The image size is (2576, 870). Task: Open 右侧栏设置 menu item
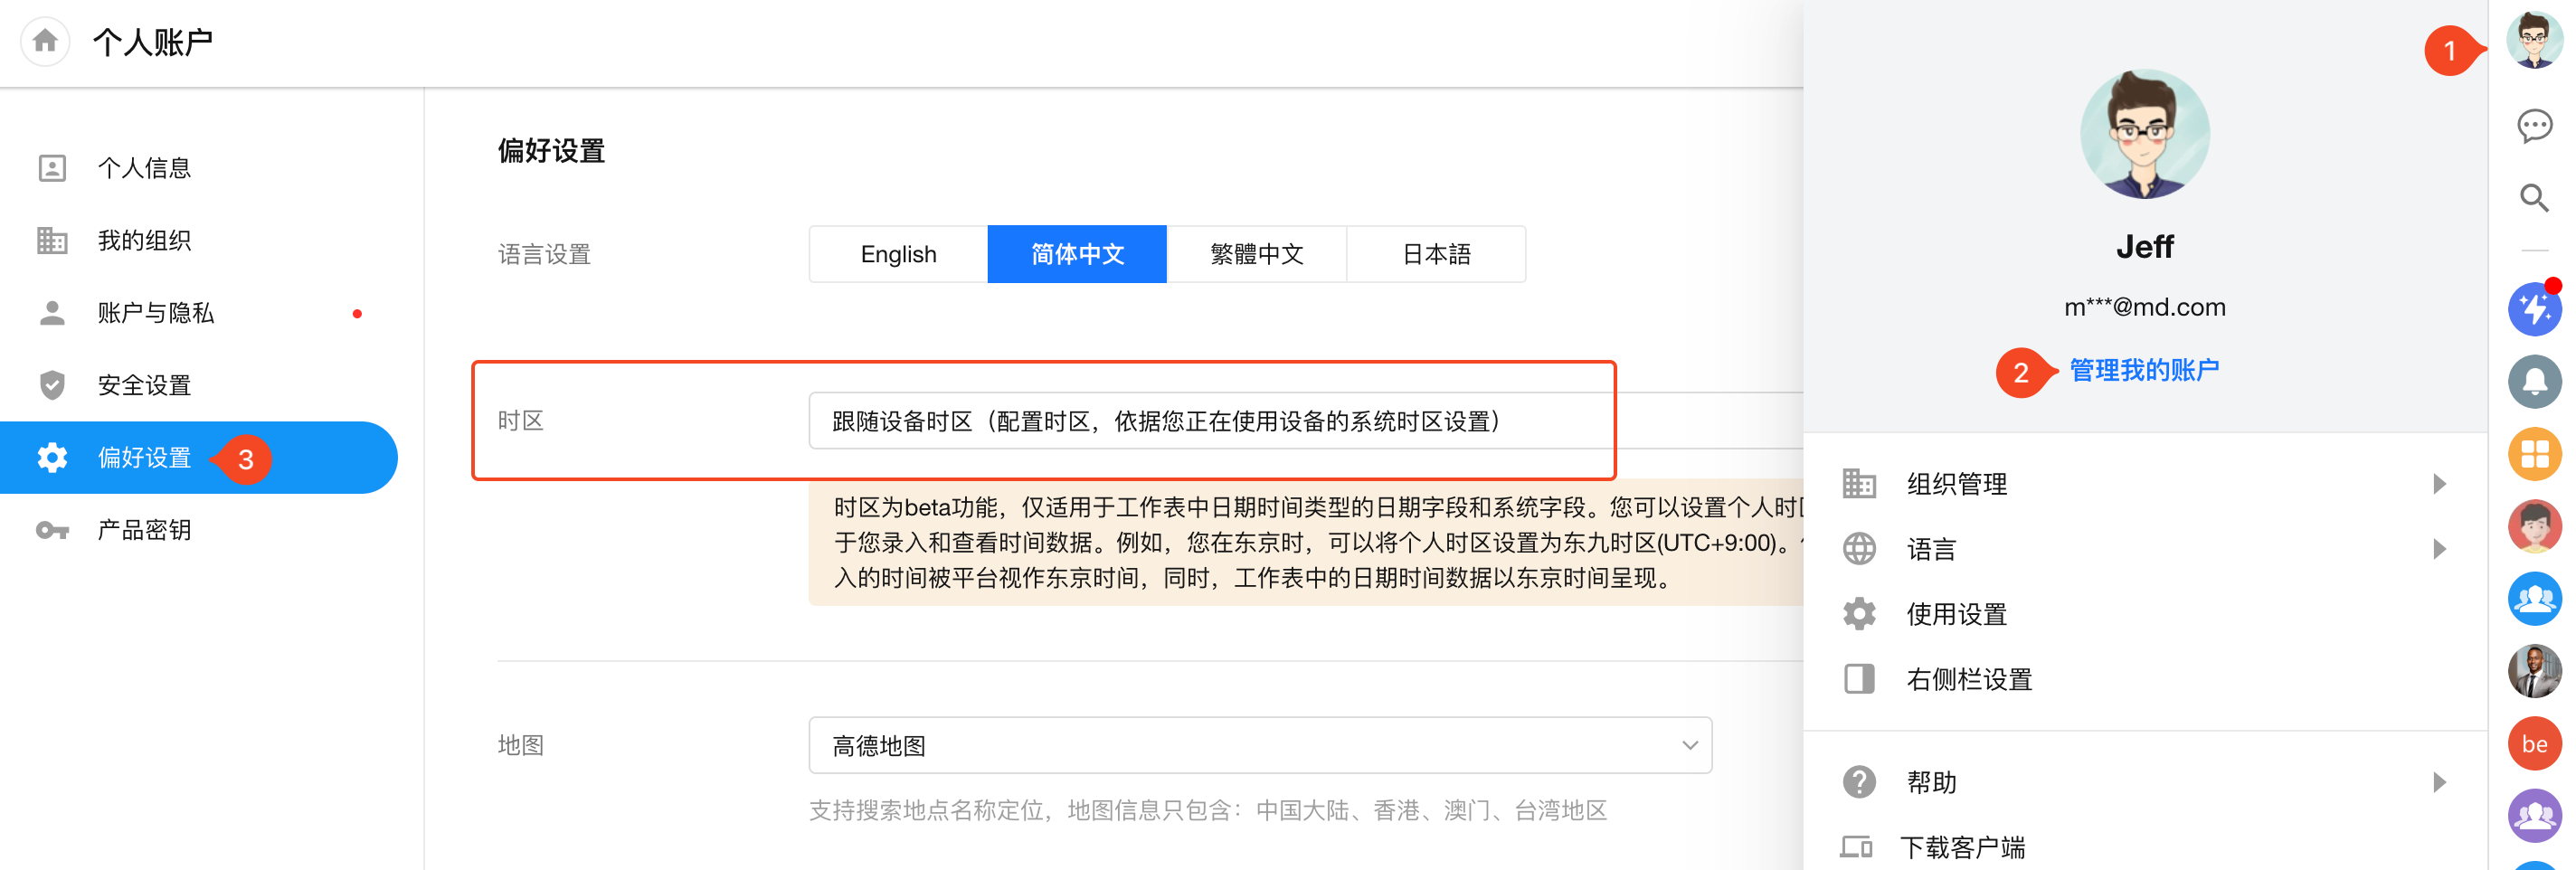coord(1968,679)
